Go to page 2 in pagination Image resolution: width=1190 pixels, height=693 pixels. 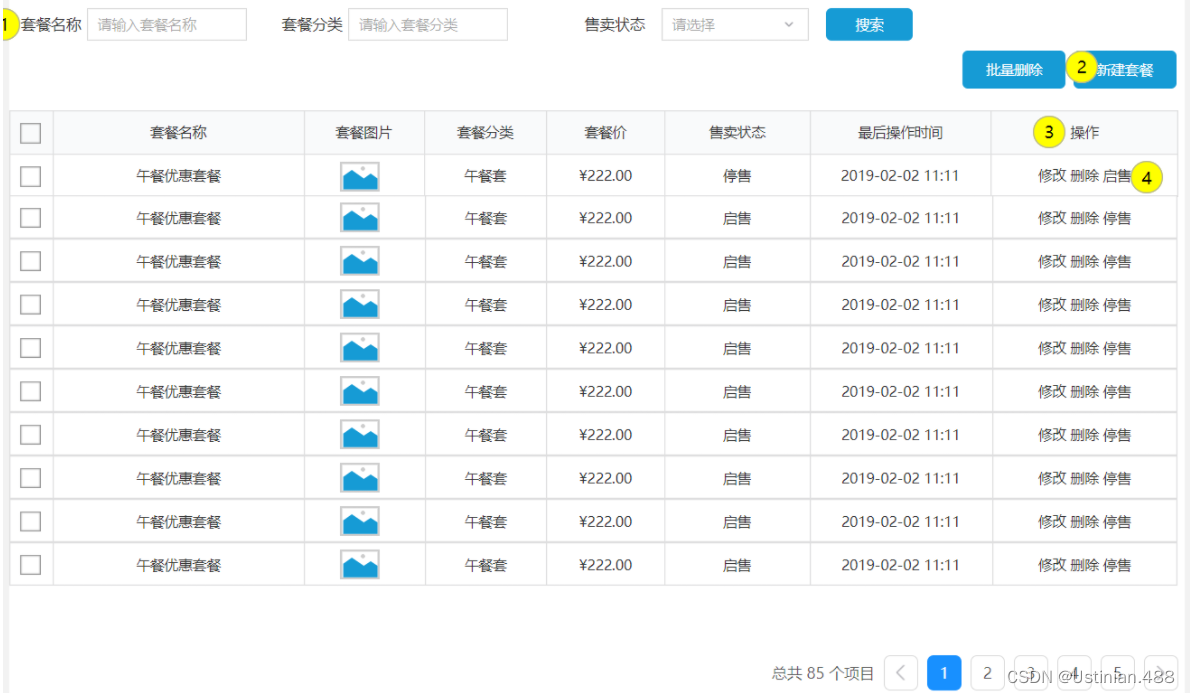click(x=987, y=673)
